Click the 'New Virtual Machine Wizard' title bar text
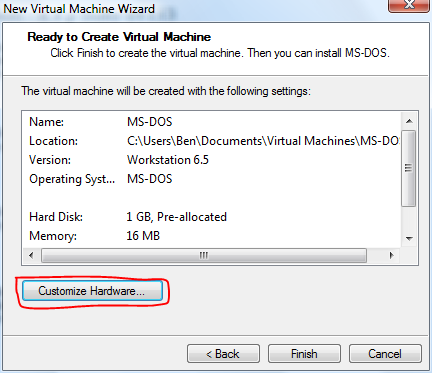432x373 pixels. (x=79, y=9)
